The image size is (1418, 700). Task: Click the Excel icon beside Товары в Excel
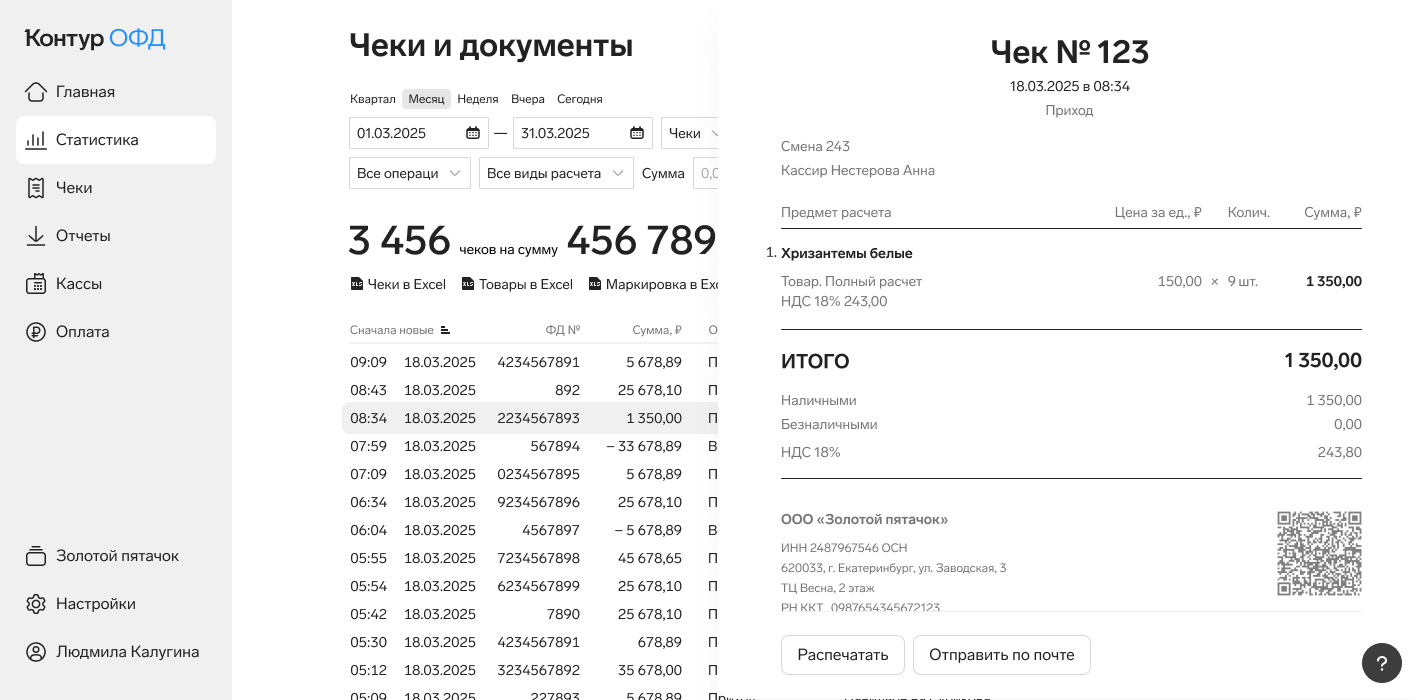click(x=468, y=284)
